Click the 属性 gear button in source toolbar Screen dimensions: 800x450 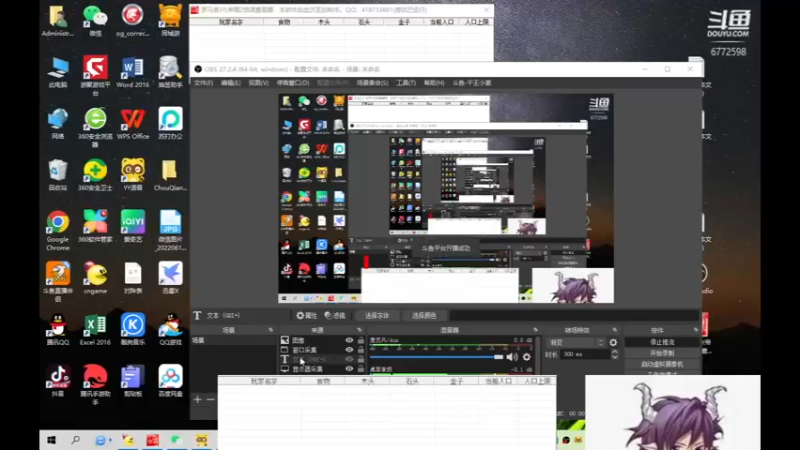(x=307, y=316)
